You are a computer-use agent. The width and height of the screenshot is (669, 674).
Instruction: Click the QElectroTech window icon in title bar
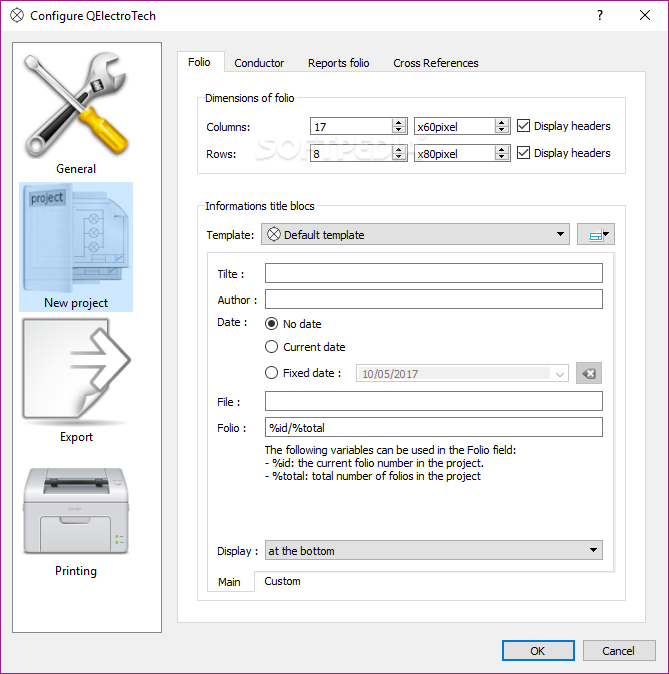click(17, 15)
